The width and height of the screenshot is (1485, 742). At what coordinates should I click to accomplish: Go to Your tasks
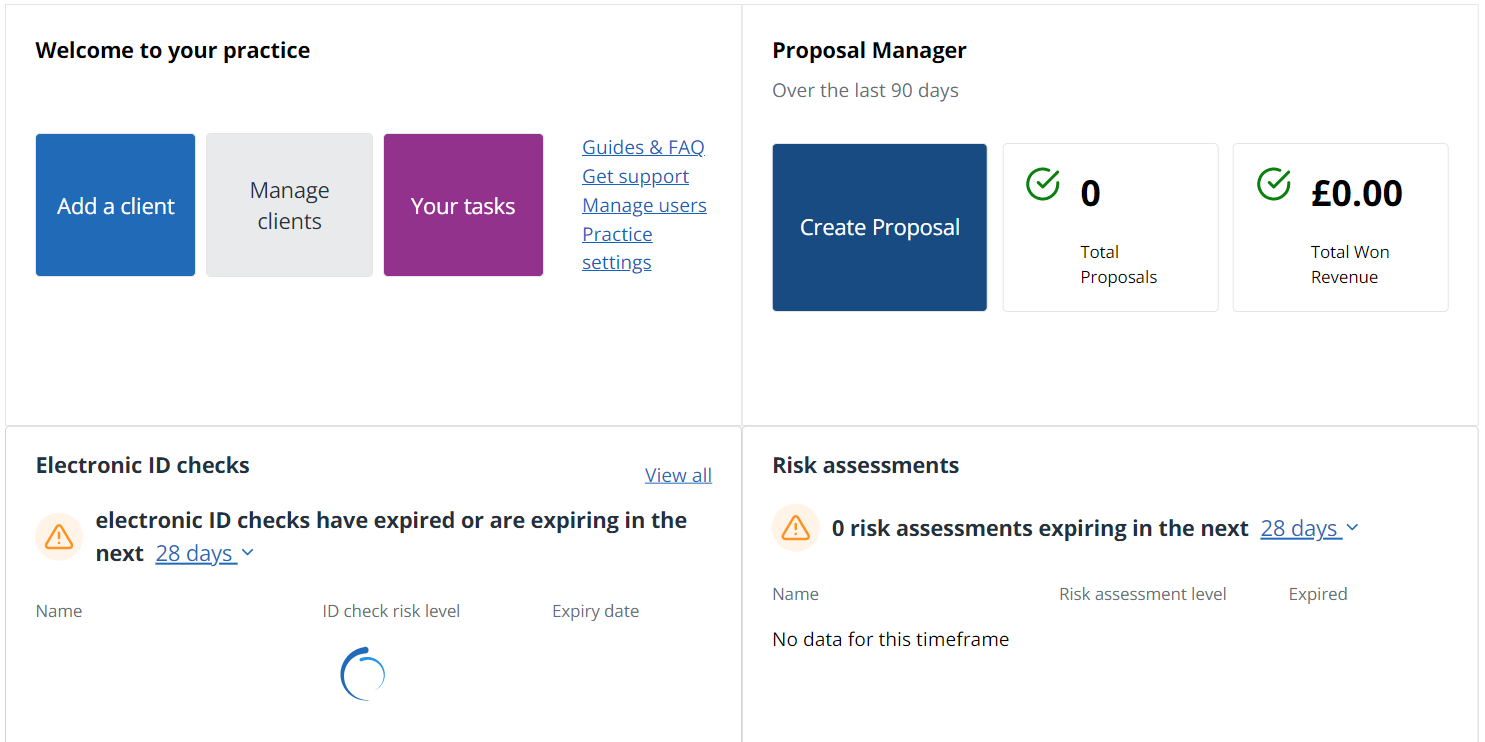point(463,205)
